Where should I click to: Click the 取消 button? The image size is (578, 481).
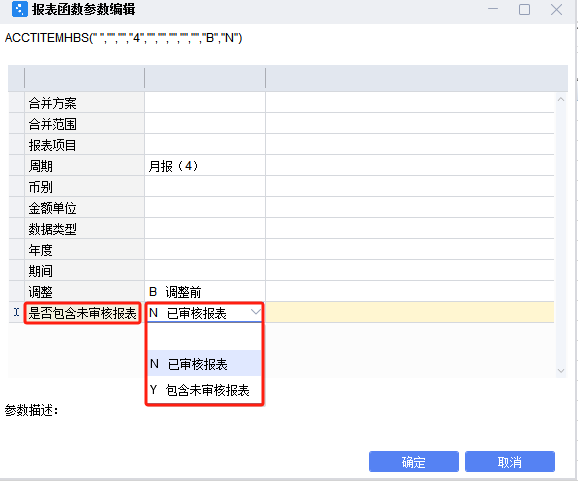click(510, 461)
